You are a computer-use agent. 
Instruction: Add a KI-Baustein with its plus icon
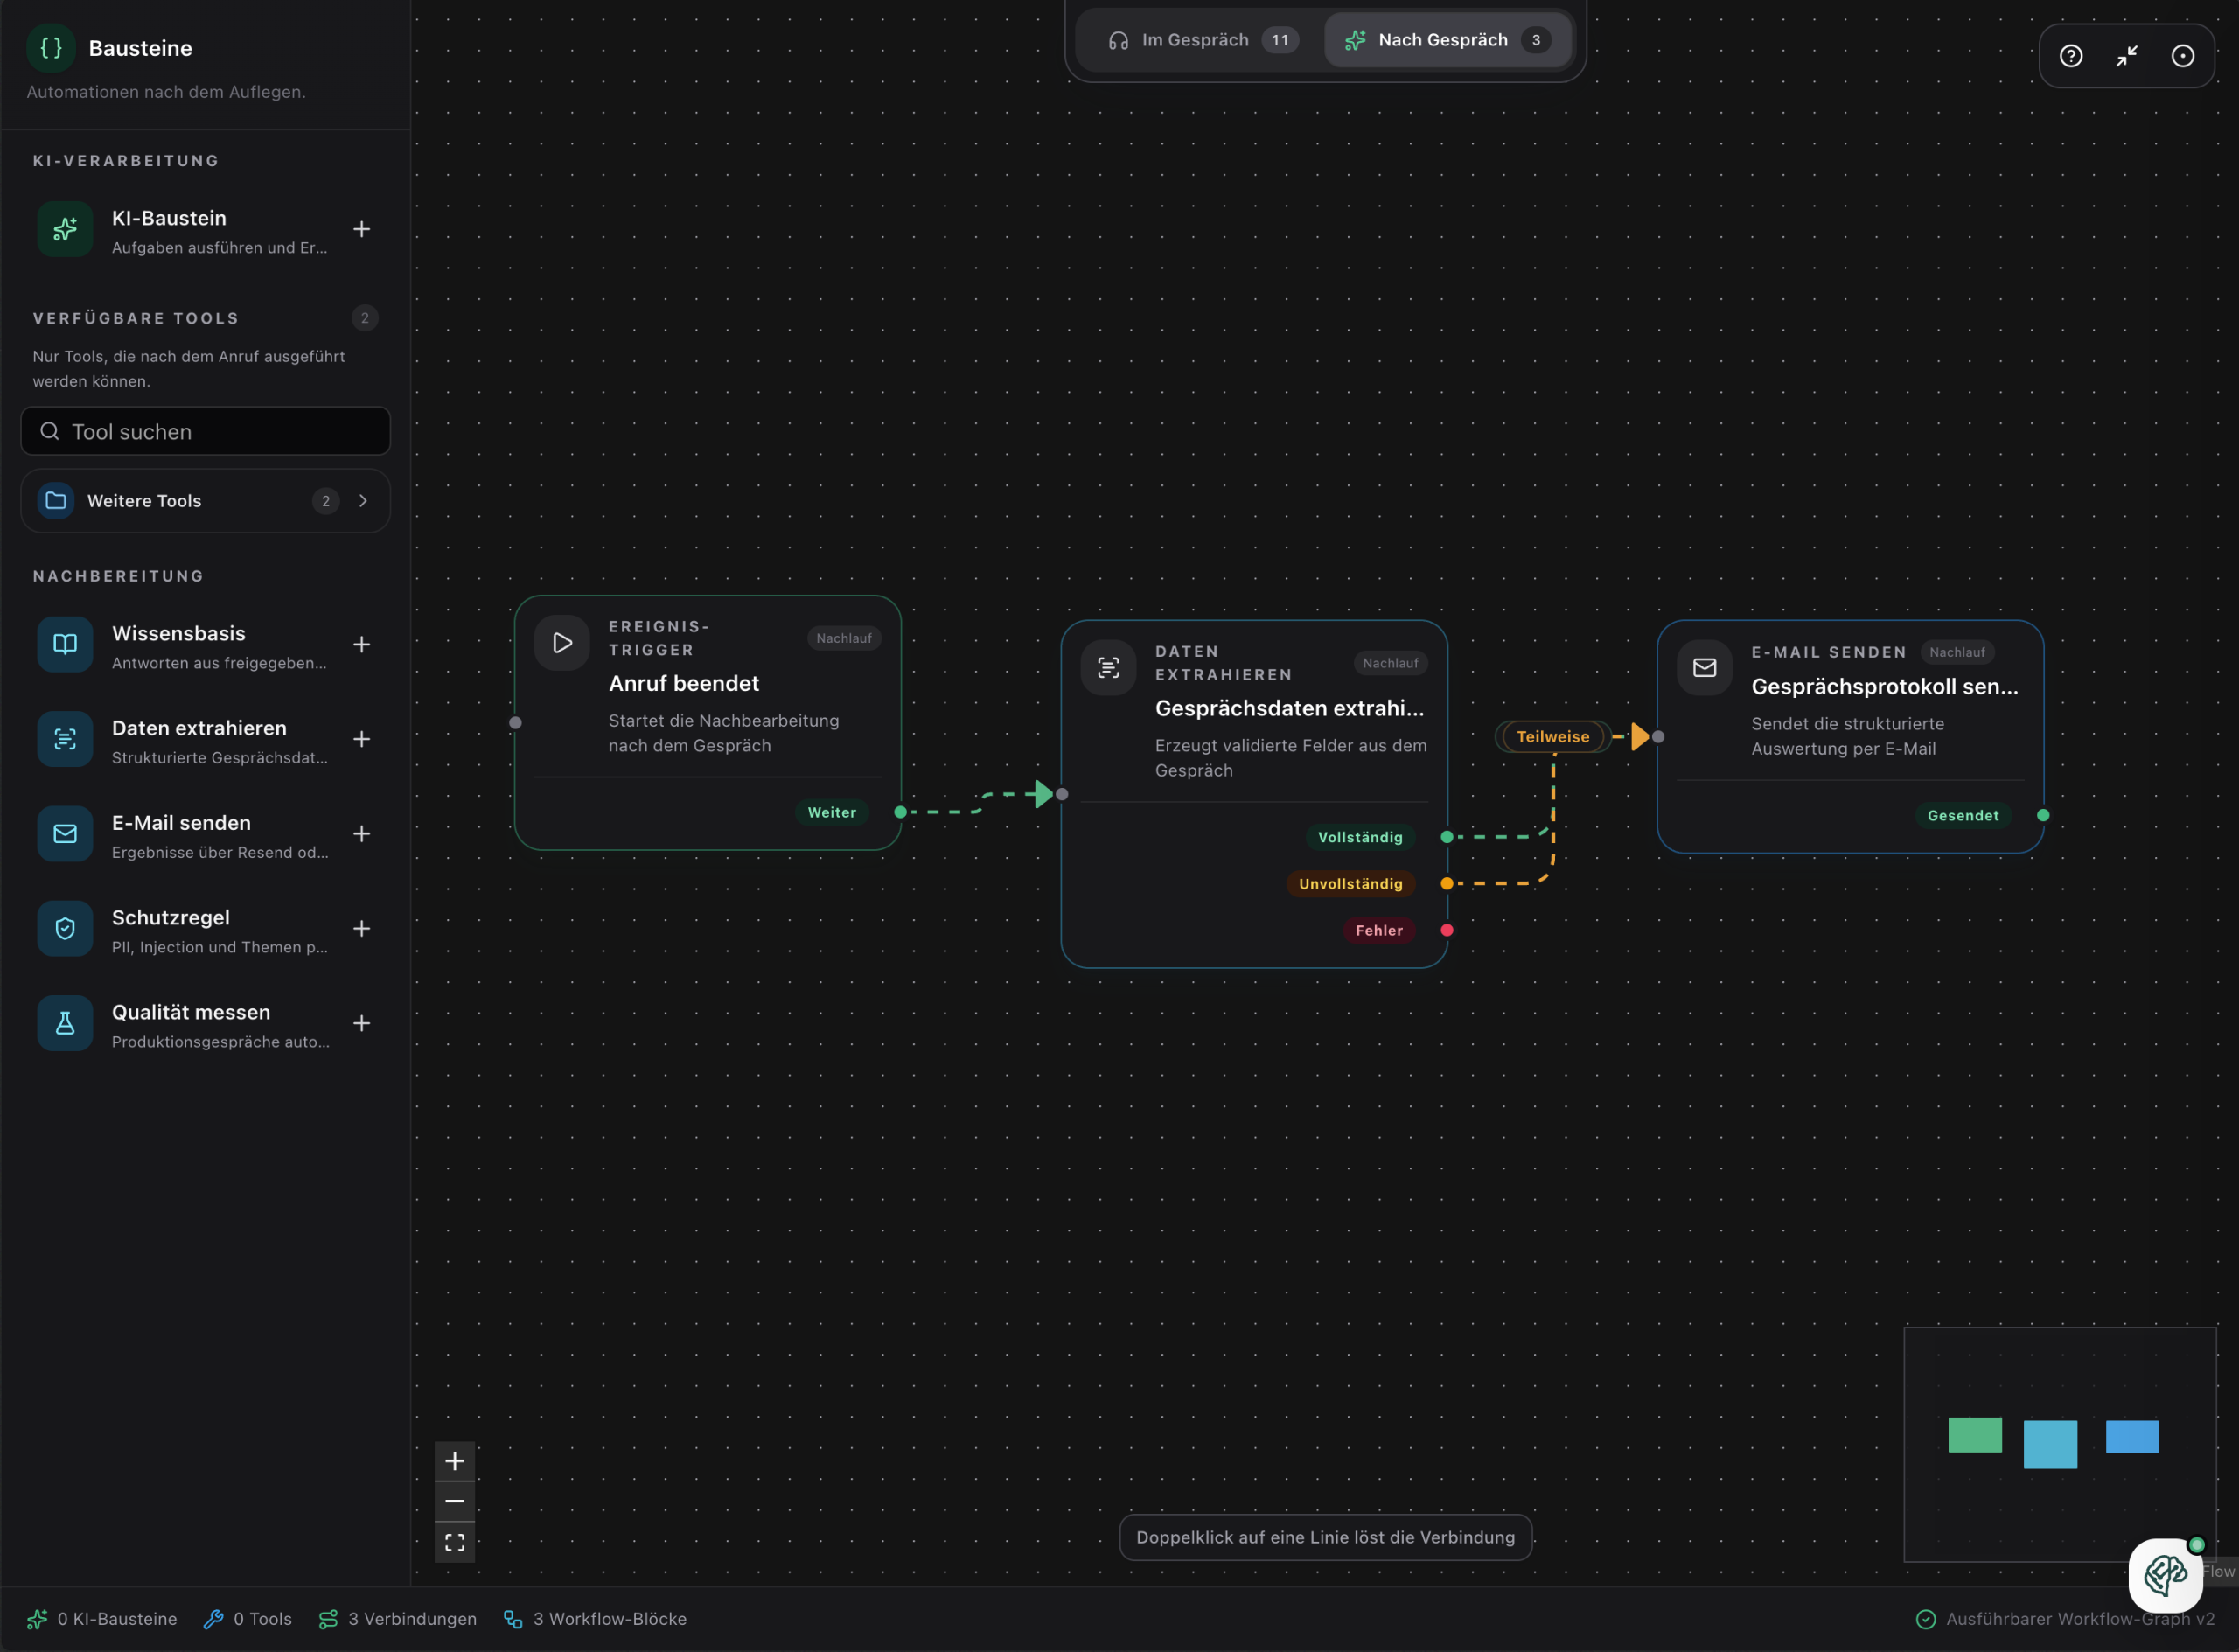click(x=362, y=229)
